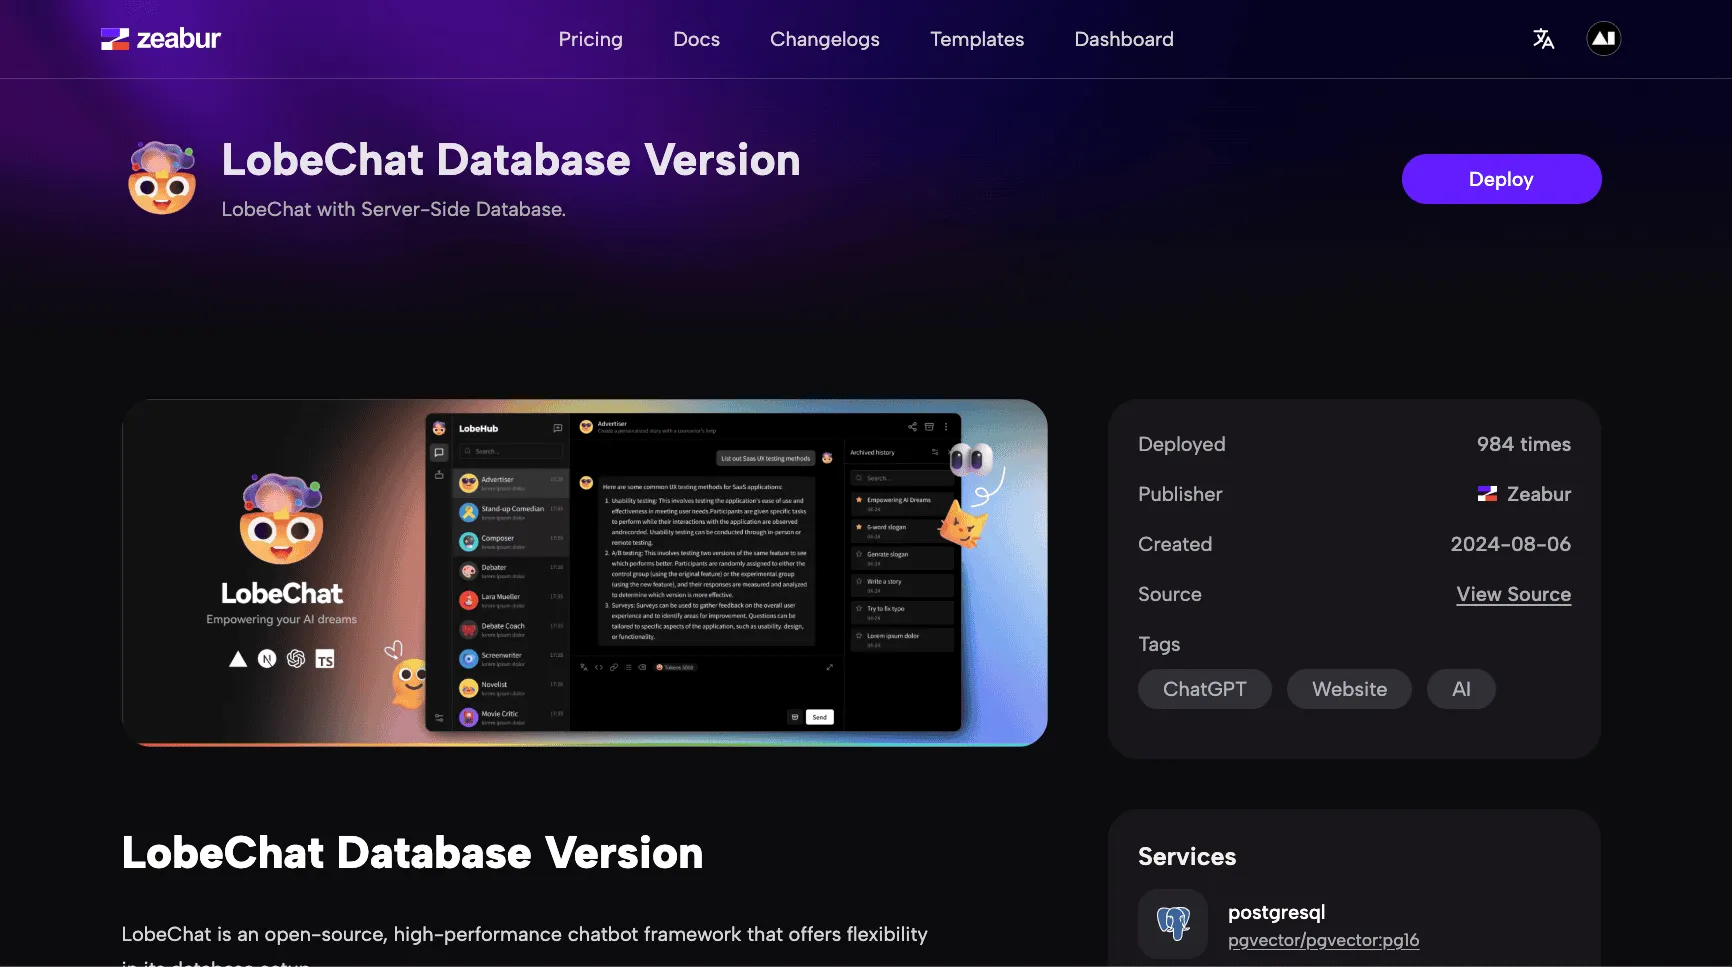Deploy the LobeChat template
Viewport: 1732px width, 967px height.
(1501, 179)
